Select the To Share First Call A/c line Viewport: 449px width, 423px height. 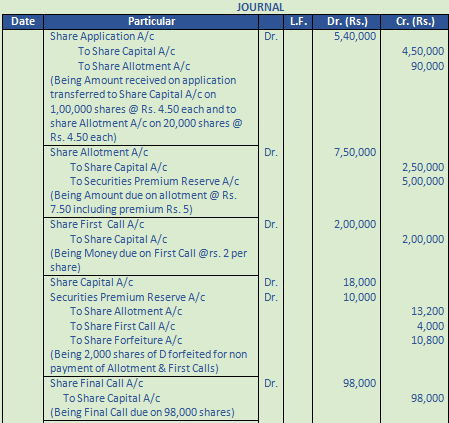[x=123, y=326]
